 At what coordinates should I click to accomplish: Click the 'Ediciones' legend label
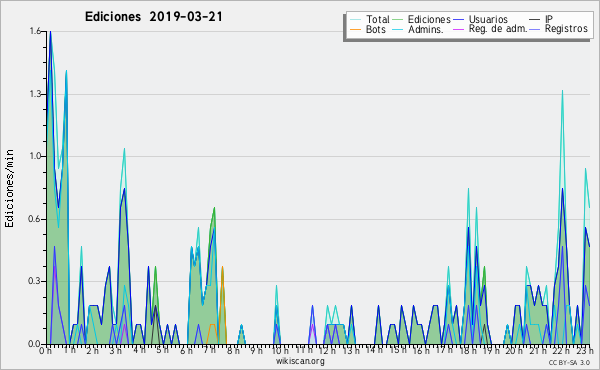[x=429, y=19]
